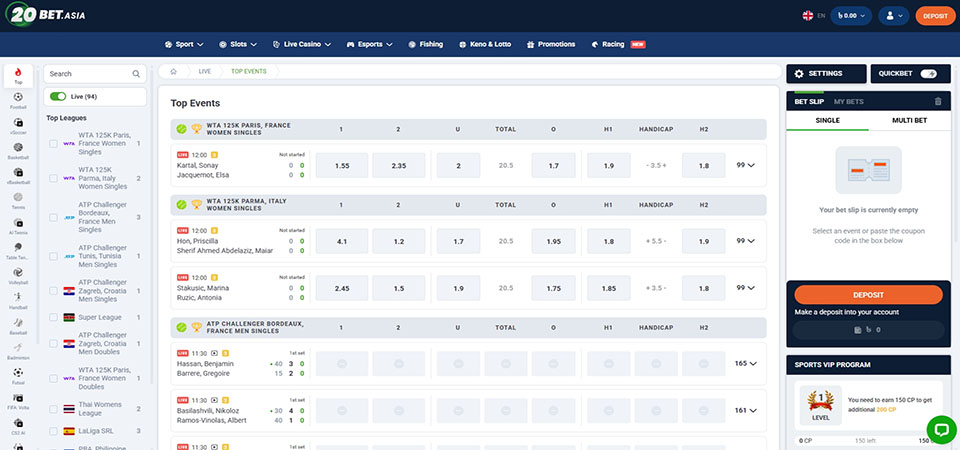Open the user profile dropdown
The image size is (960, 450).
[x=893, y=16]
